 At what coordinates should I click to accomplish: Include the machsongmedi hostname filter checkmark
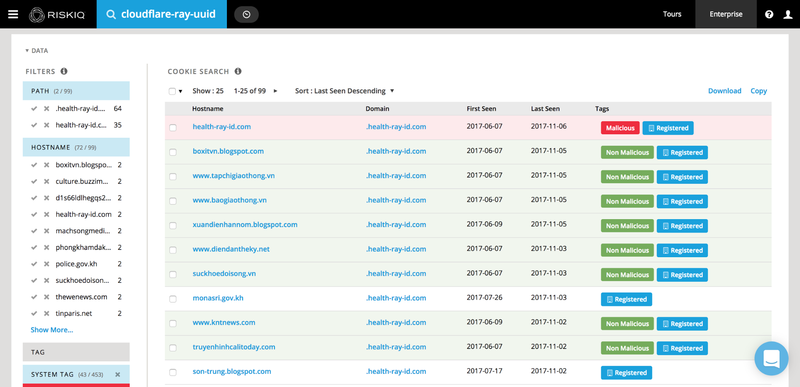coord(34,230)
